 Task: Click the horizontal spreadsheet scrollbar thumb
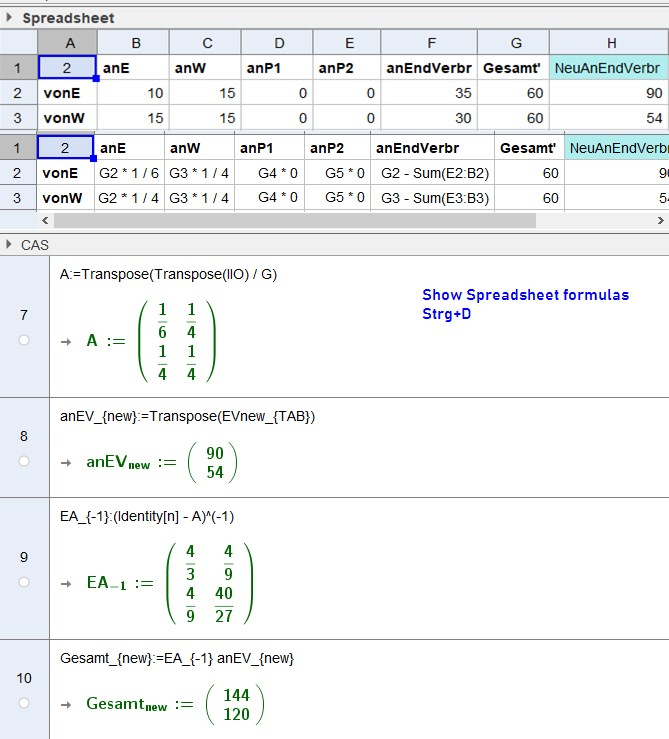(295, 220)
